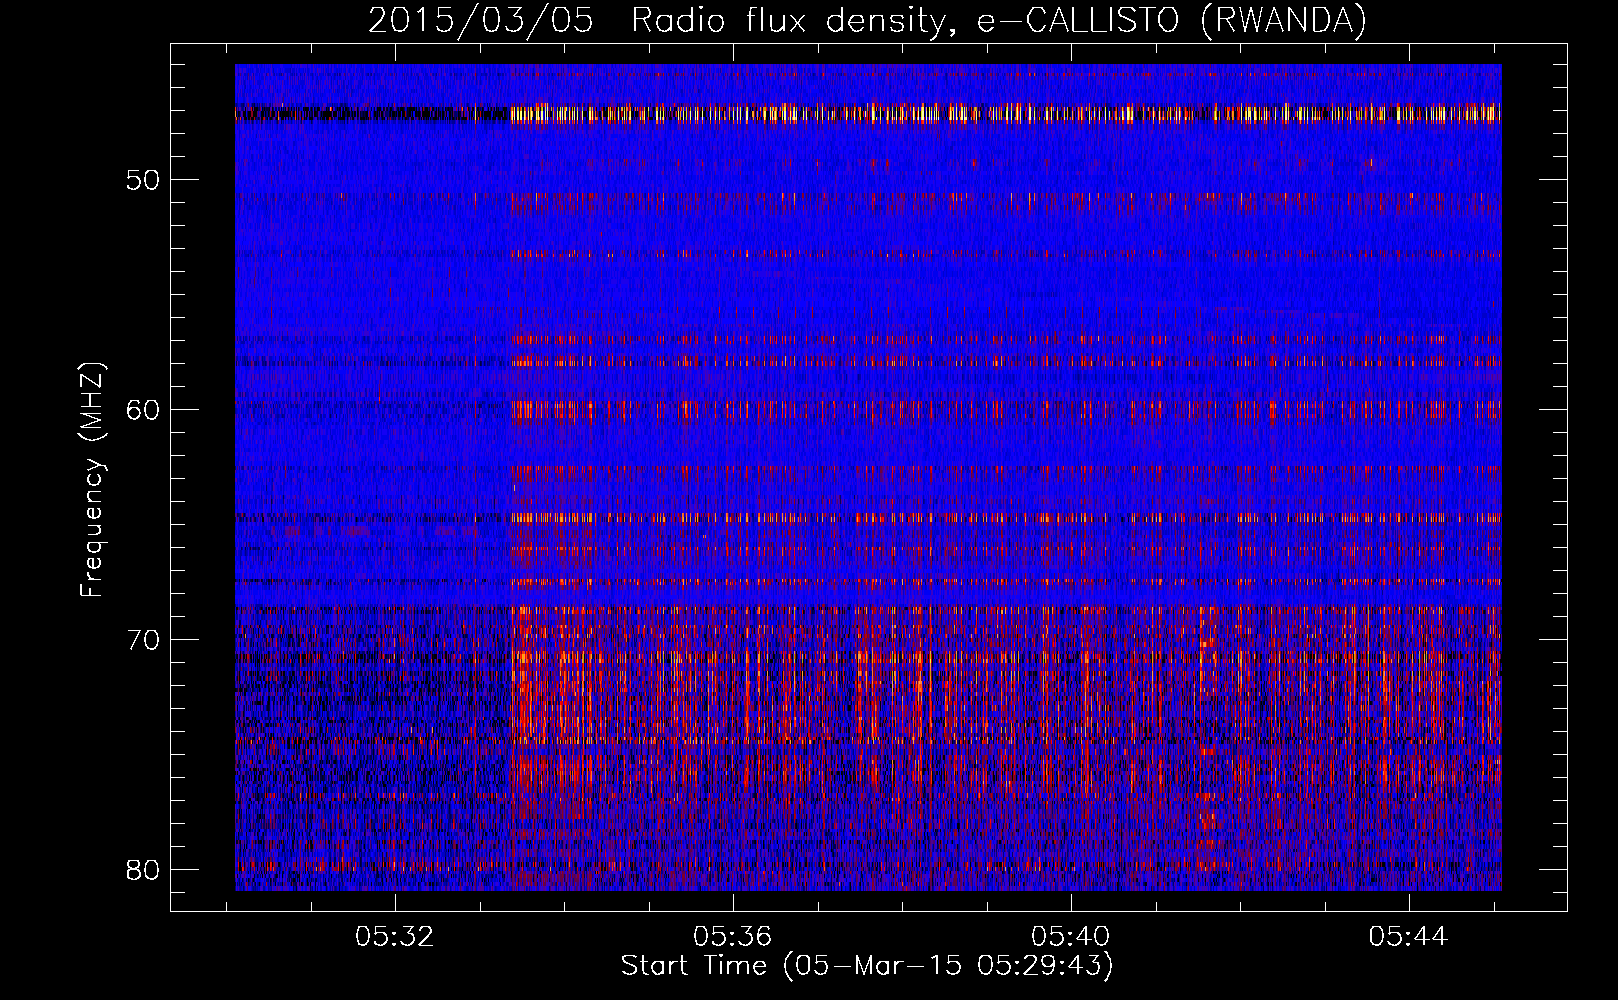Select the 60 frequency tick label
Screen dimensions: 1618x1000
143,410
